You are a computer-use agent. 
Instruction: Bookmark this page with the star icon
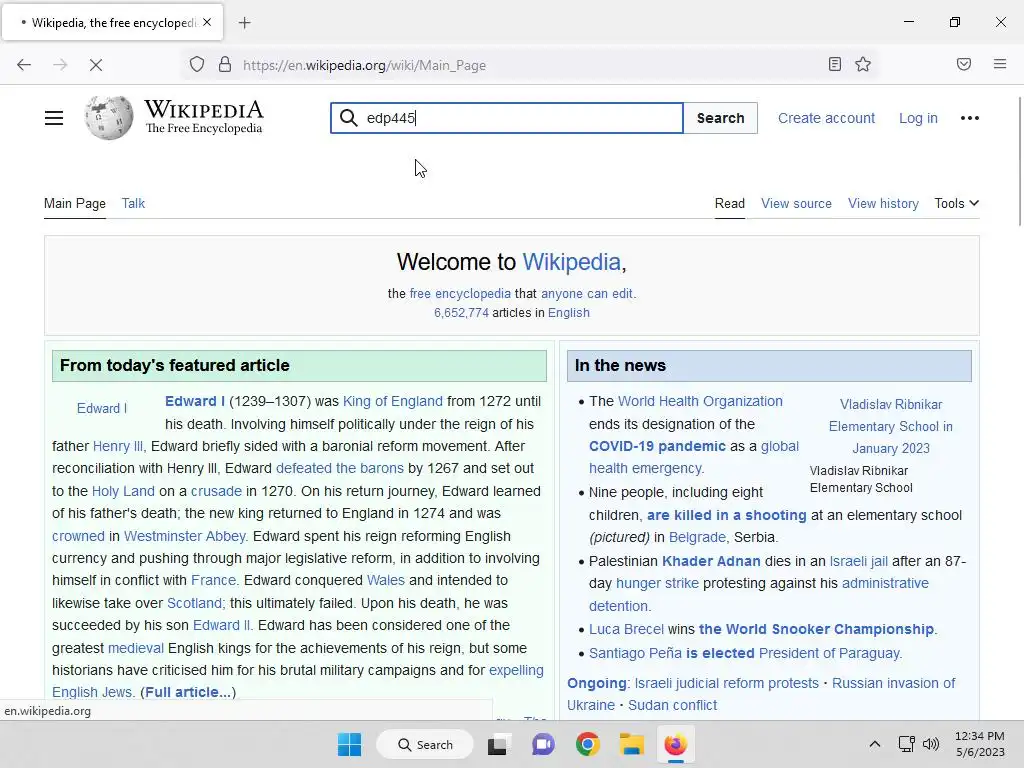tap(863, 64)
